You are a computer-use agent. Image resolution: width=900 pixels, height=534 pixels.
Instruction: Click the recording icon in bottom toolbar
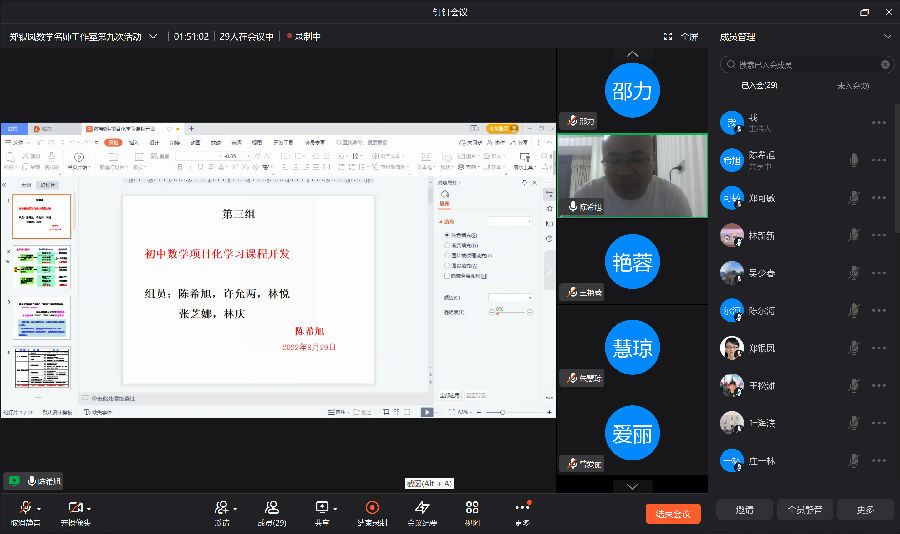372,509
